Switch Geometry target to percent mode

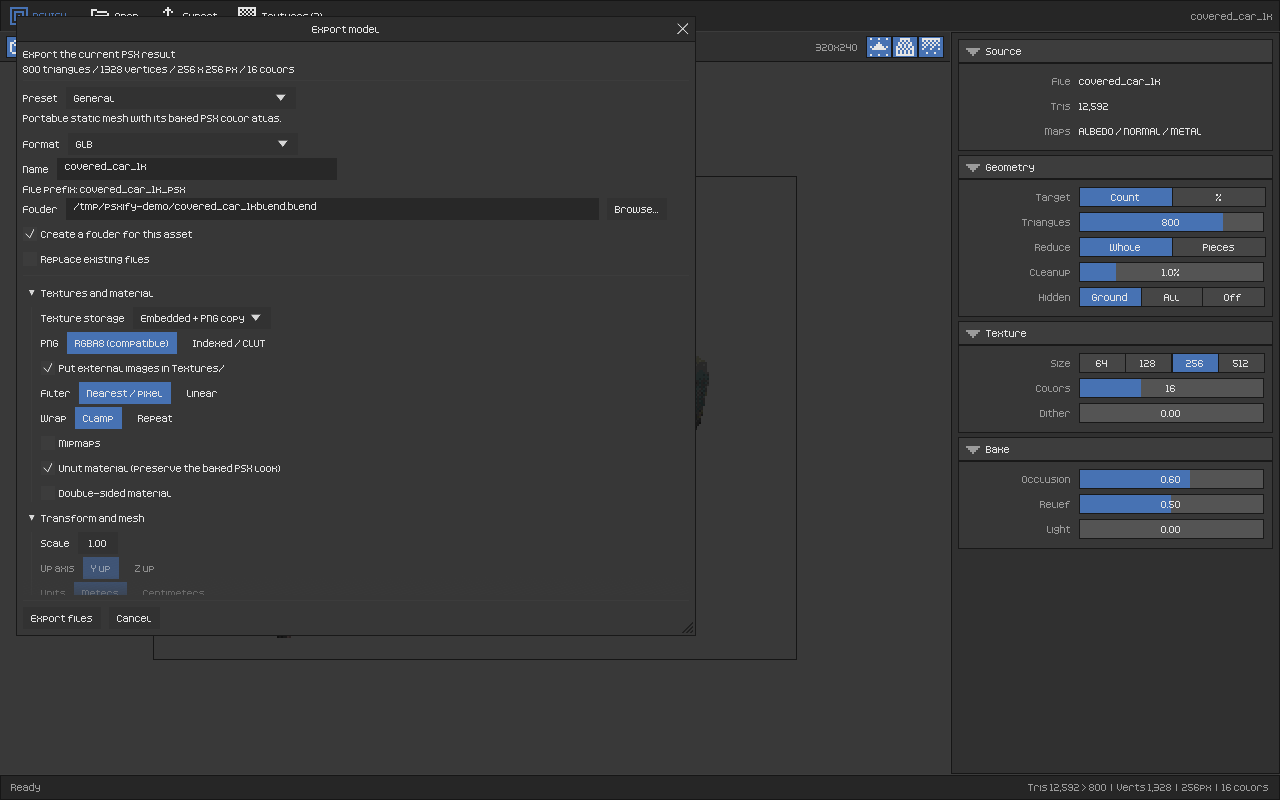1218,197
